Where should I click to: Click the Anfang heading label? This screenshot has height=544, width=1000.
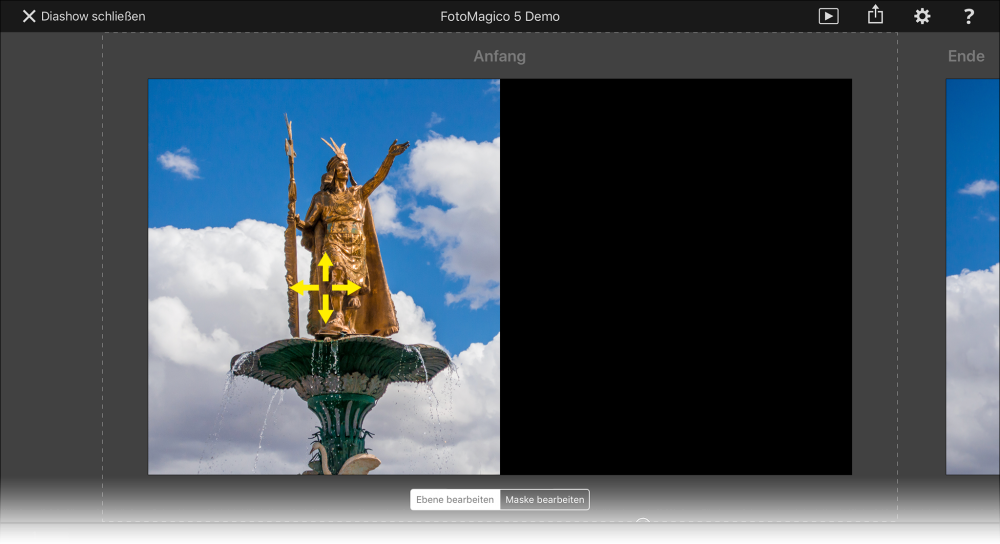(499, 56)
